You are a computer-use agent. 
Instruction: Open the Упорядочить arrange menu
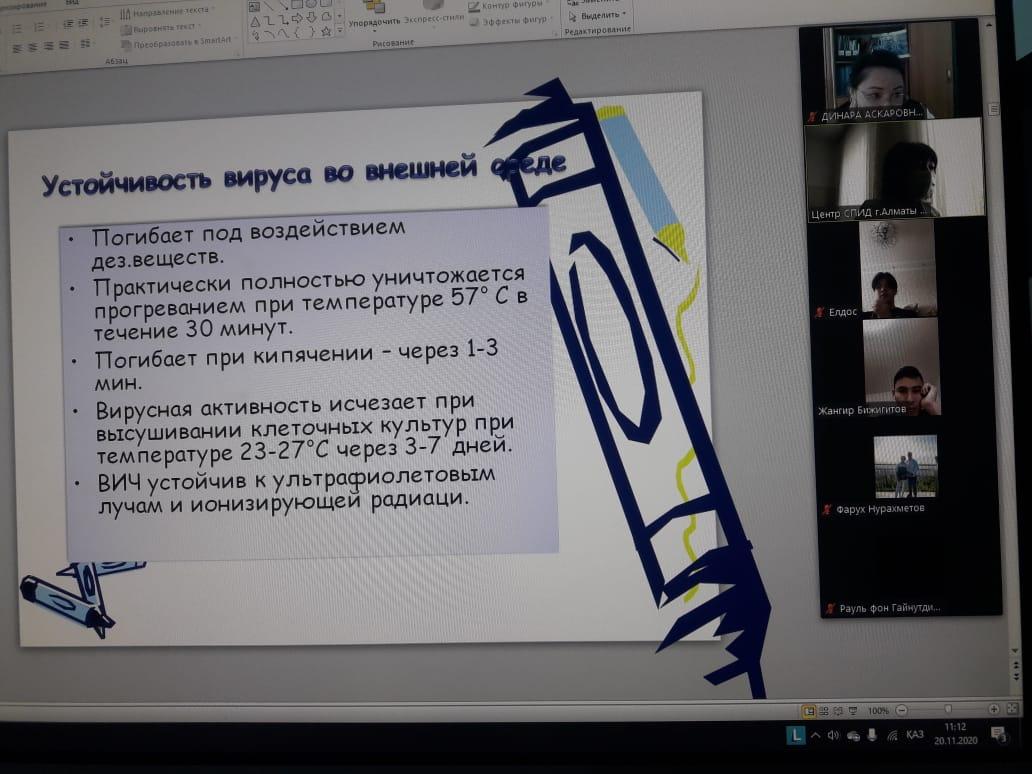(x=375, y=21)
